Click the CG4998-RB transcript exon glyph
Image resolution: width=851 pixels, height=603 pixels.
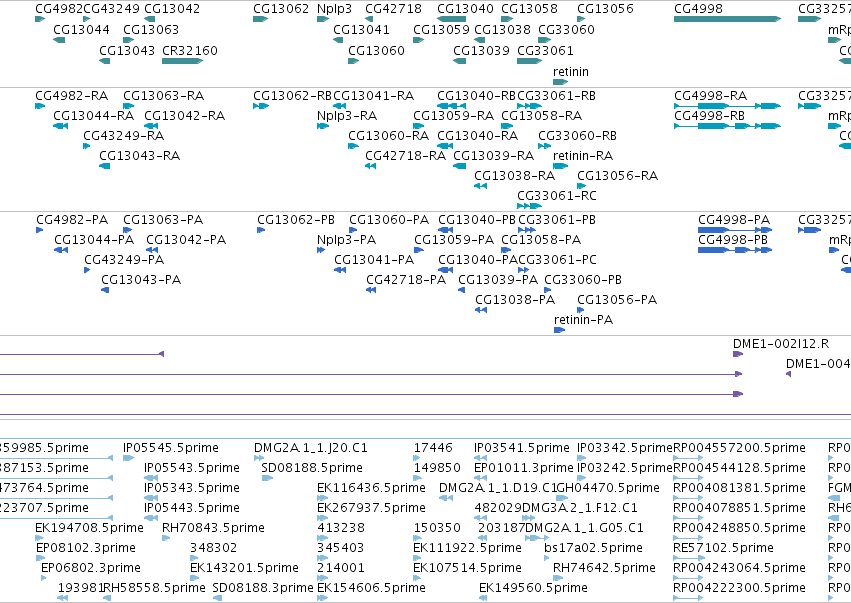[x=727, y=126]
